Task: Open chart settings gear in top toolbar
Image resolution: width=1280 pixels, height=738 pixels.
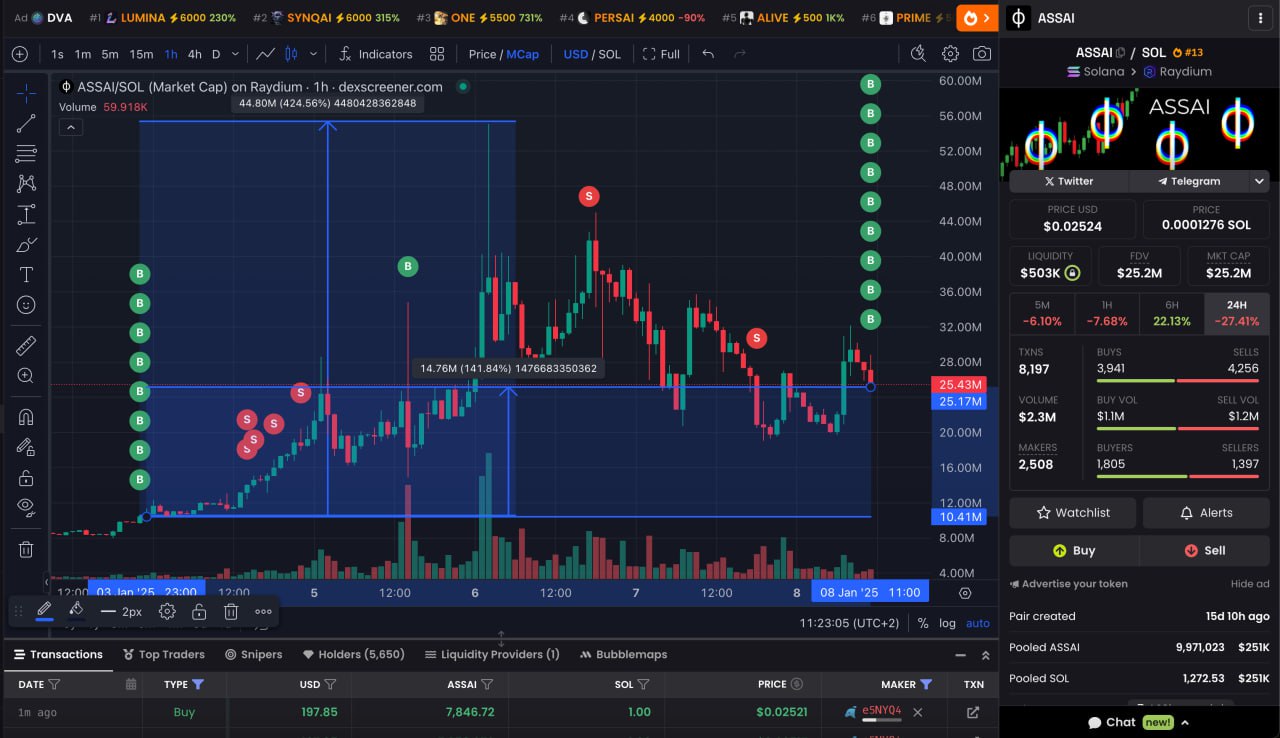Action: (950, 54)
